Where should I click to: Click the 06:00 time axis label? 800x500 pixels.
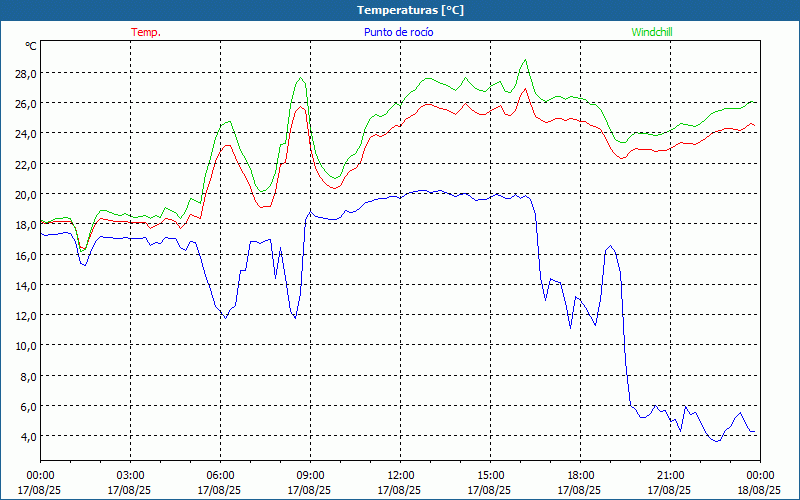[220, 476]
